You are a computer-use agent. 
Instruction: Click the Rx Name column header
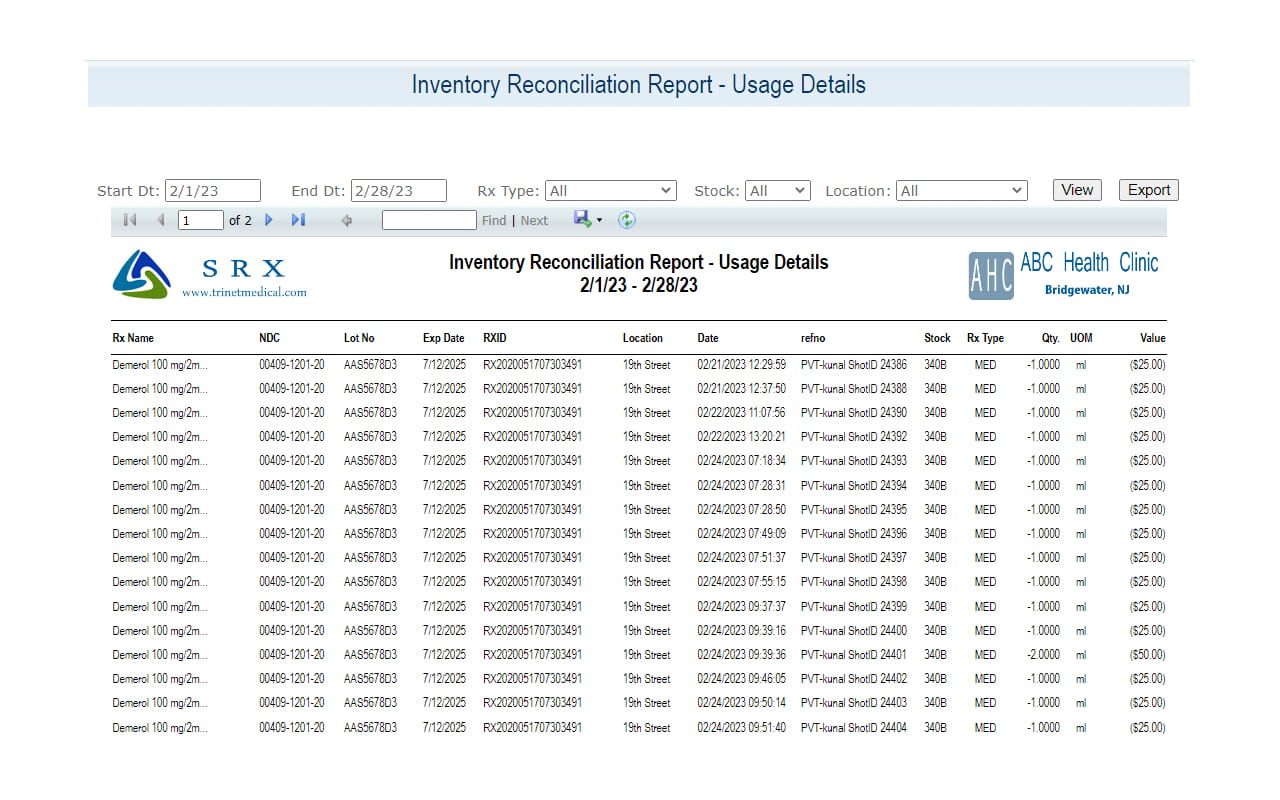pyautogui.click(x=133, y=338)
